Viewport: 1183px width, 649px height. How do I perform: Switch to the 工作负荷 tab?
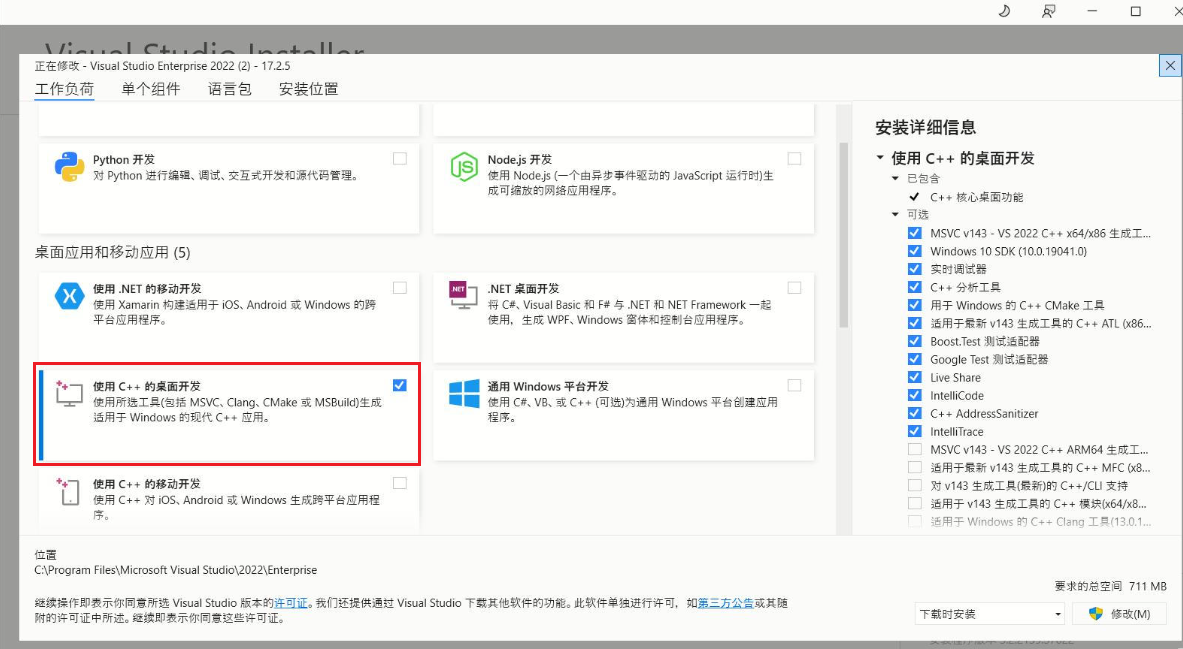pos(64,89)
